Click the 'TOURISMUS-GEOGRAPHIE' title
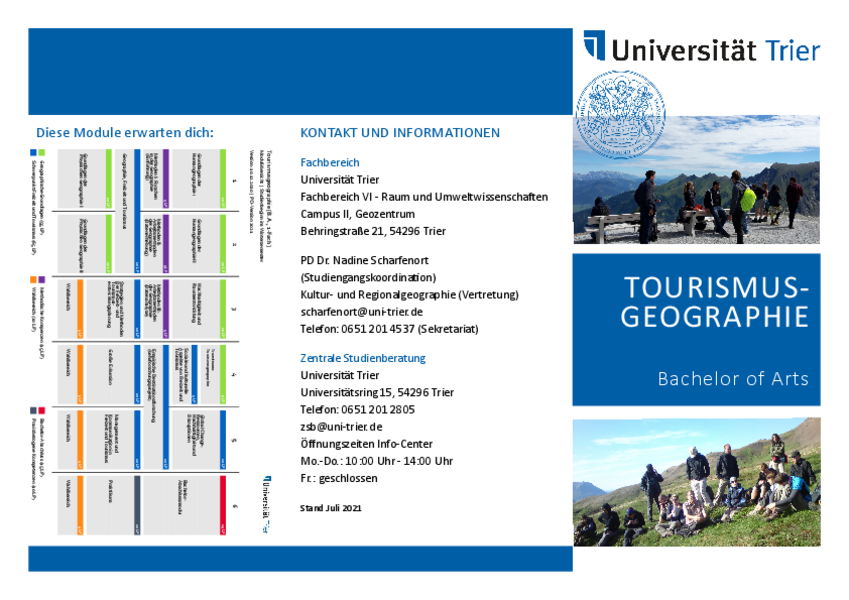The image size is (849, 600). pos(715,302)
